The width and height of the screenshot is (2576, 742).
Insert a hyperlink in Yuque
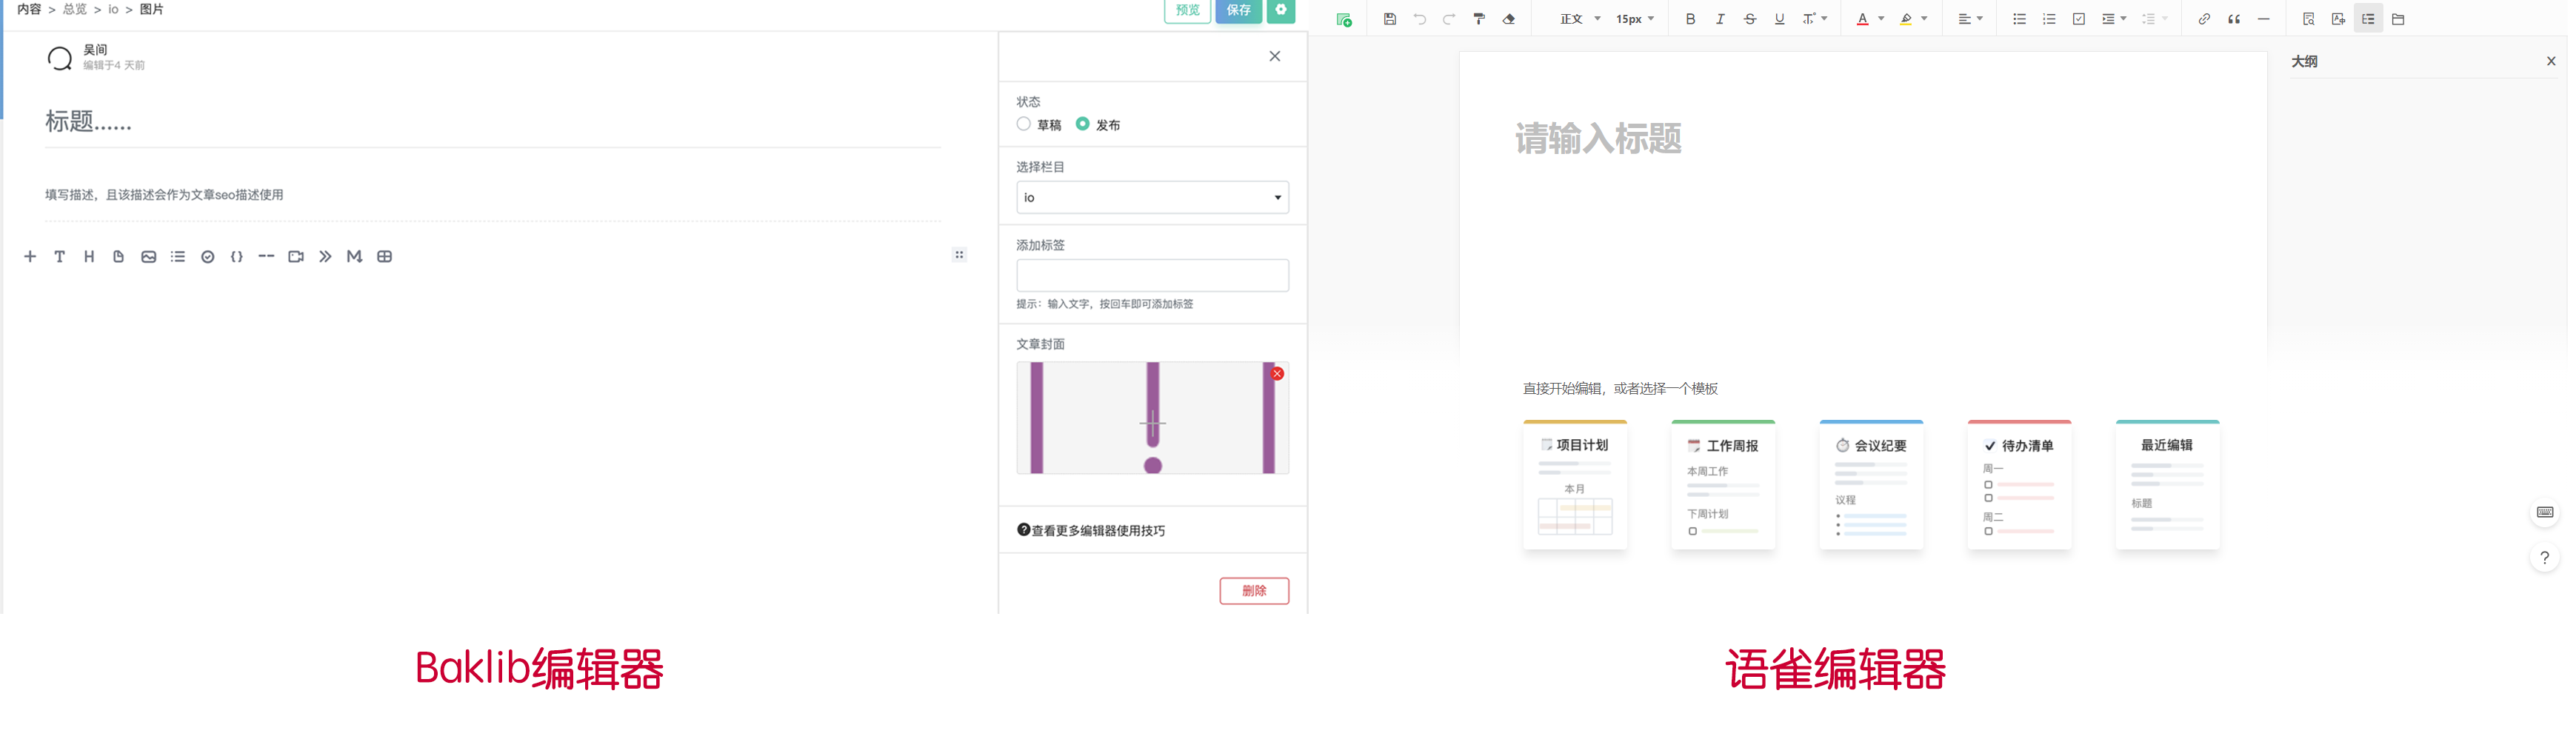(x=2204, y=19)
